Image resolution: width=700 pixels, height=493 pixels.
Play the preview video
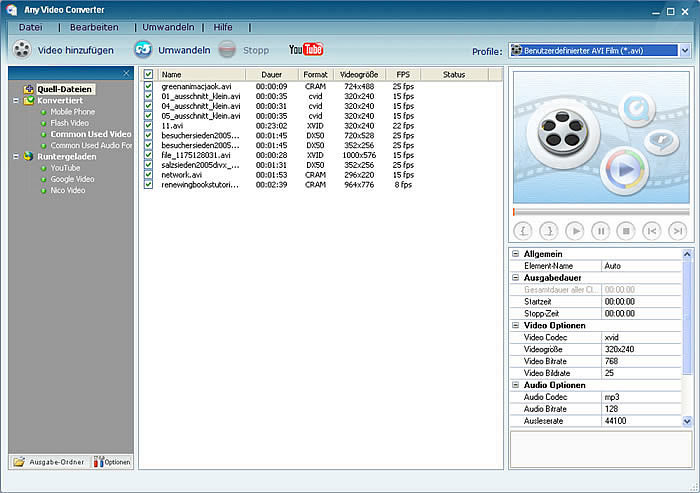point(575,231)
